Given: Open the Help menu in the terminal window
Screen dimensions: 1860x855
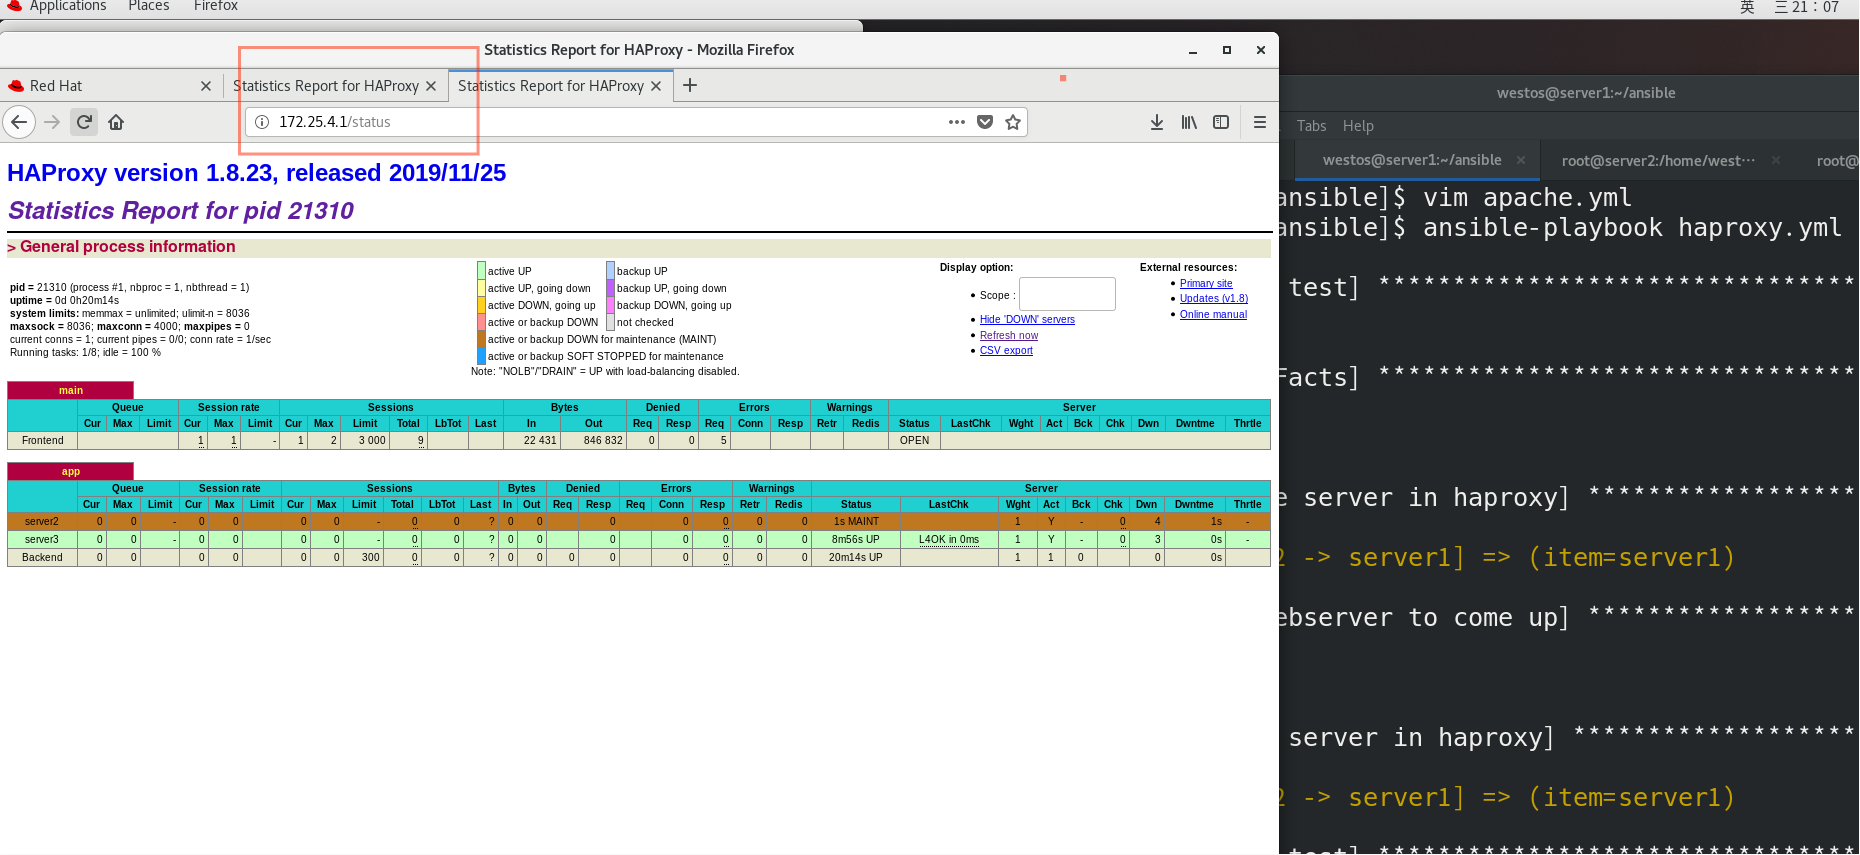Looking at the screenshot, I should [x=1358, y=126].
